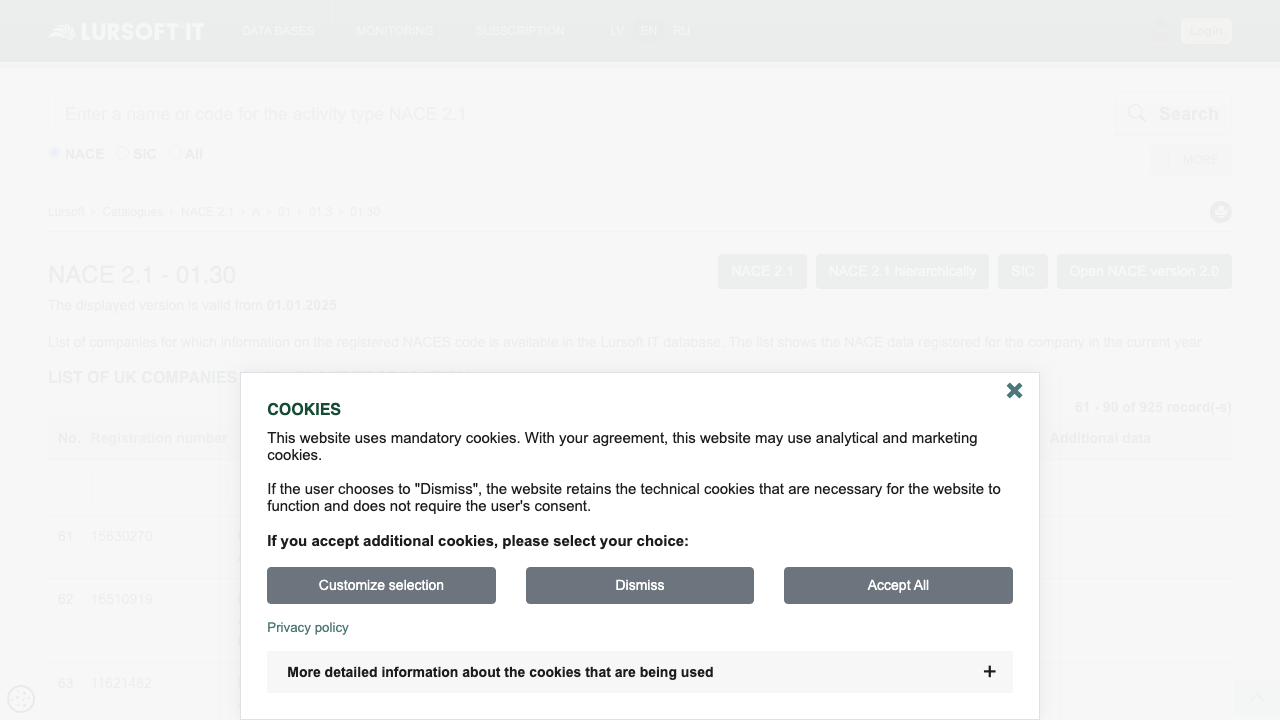Click the Lursoft IT logo
Image resolution: width=1280 pixels, height=720 pixels.
click(x=126, y=30)
